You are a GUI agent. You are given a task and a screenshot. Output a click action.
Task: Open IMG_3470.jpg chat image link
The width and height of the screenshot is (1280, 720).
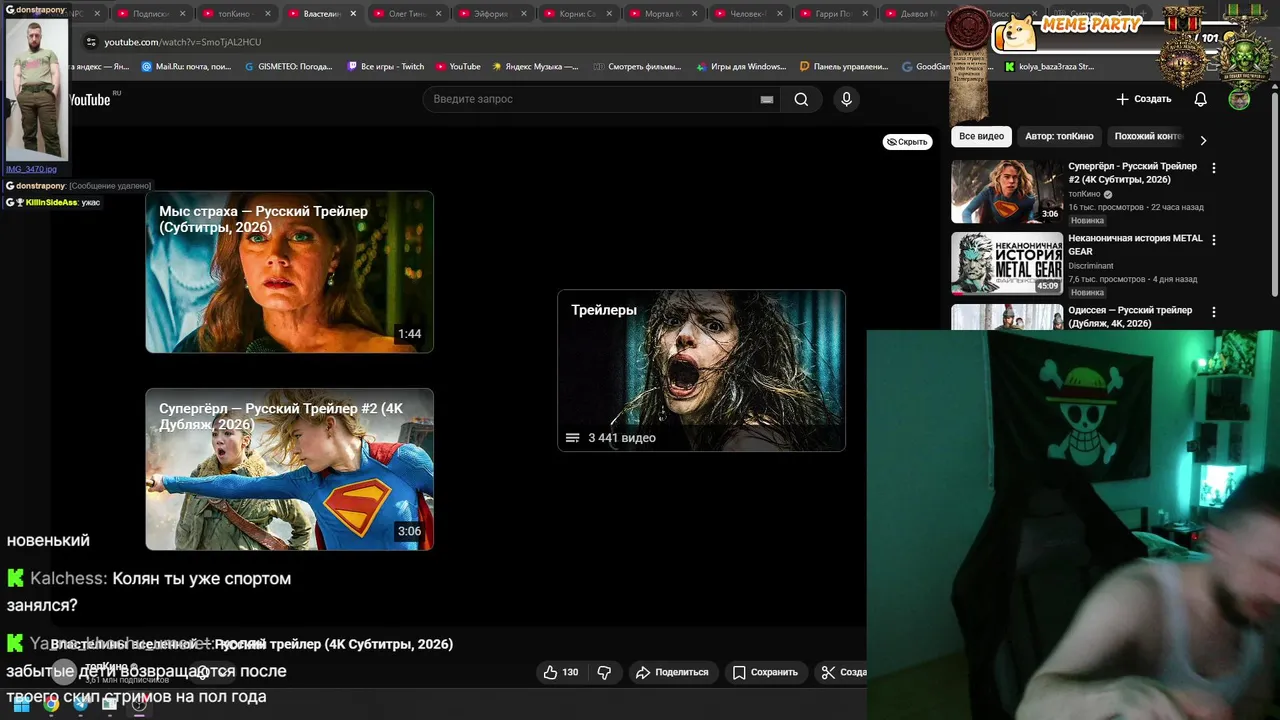[x=31, y=169]
